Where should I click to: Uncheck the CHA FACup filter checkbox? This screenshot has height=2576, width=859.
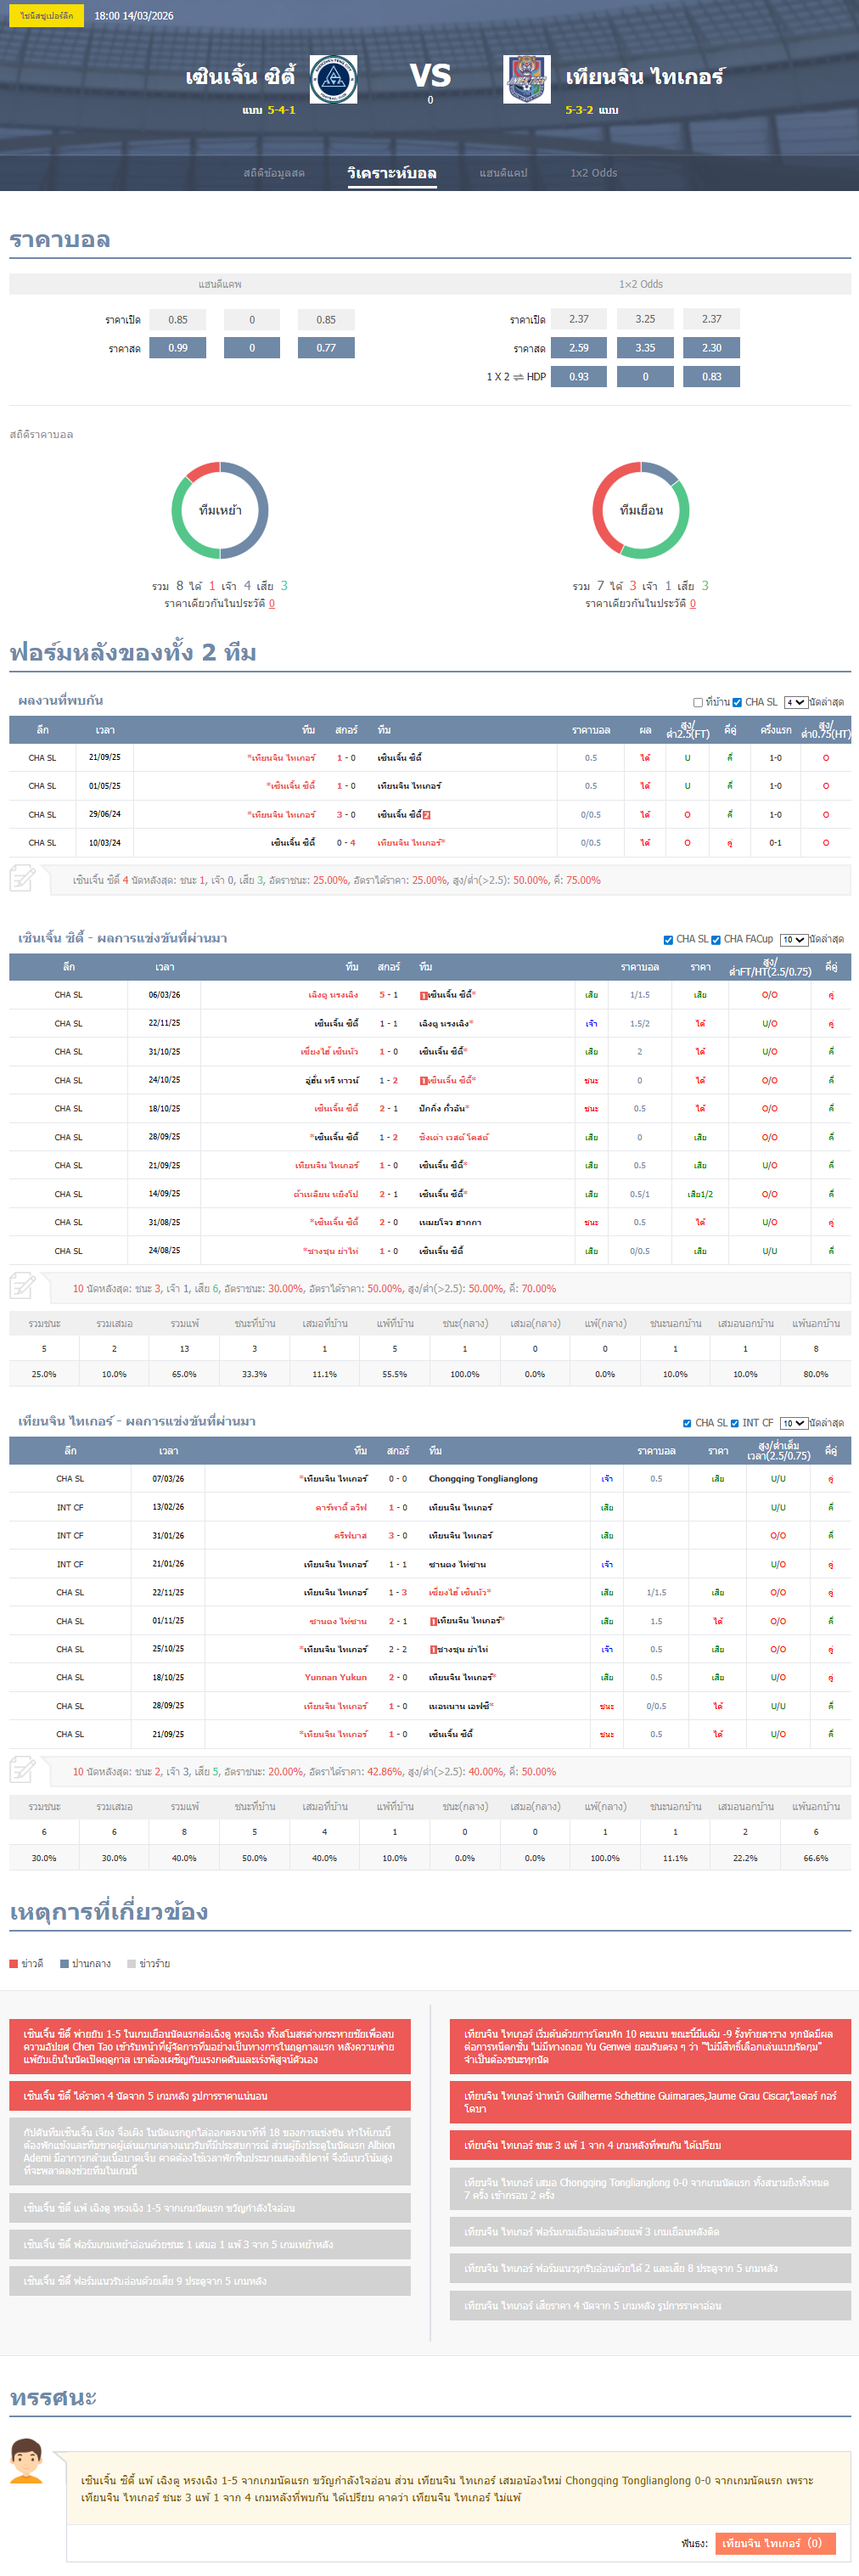tap(716, 939)
